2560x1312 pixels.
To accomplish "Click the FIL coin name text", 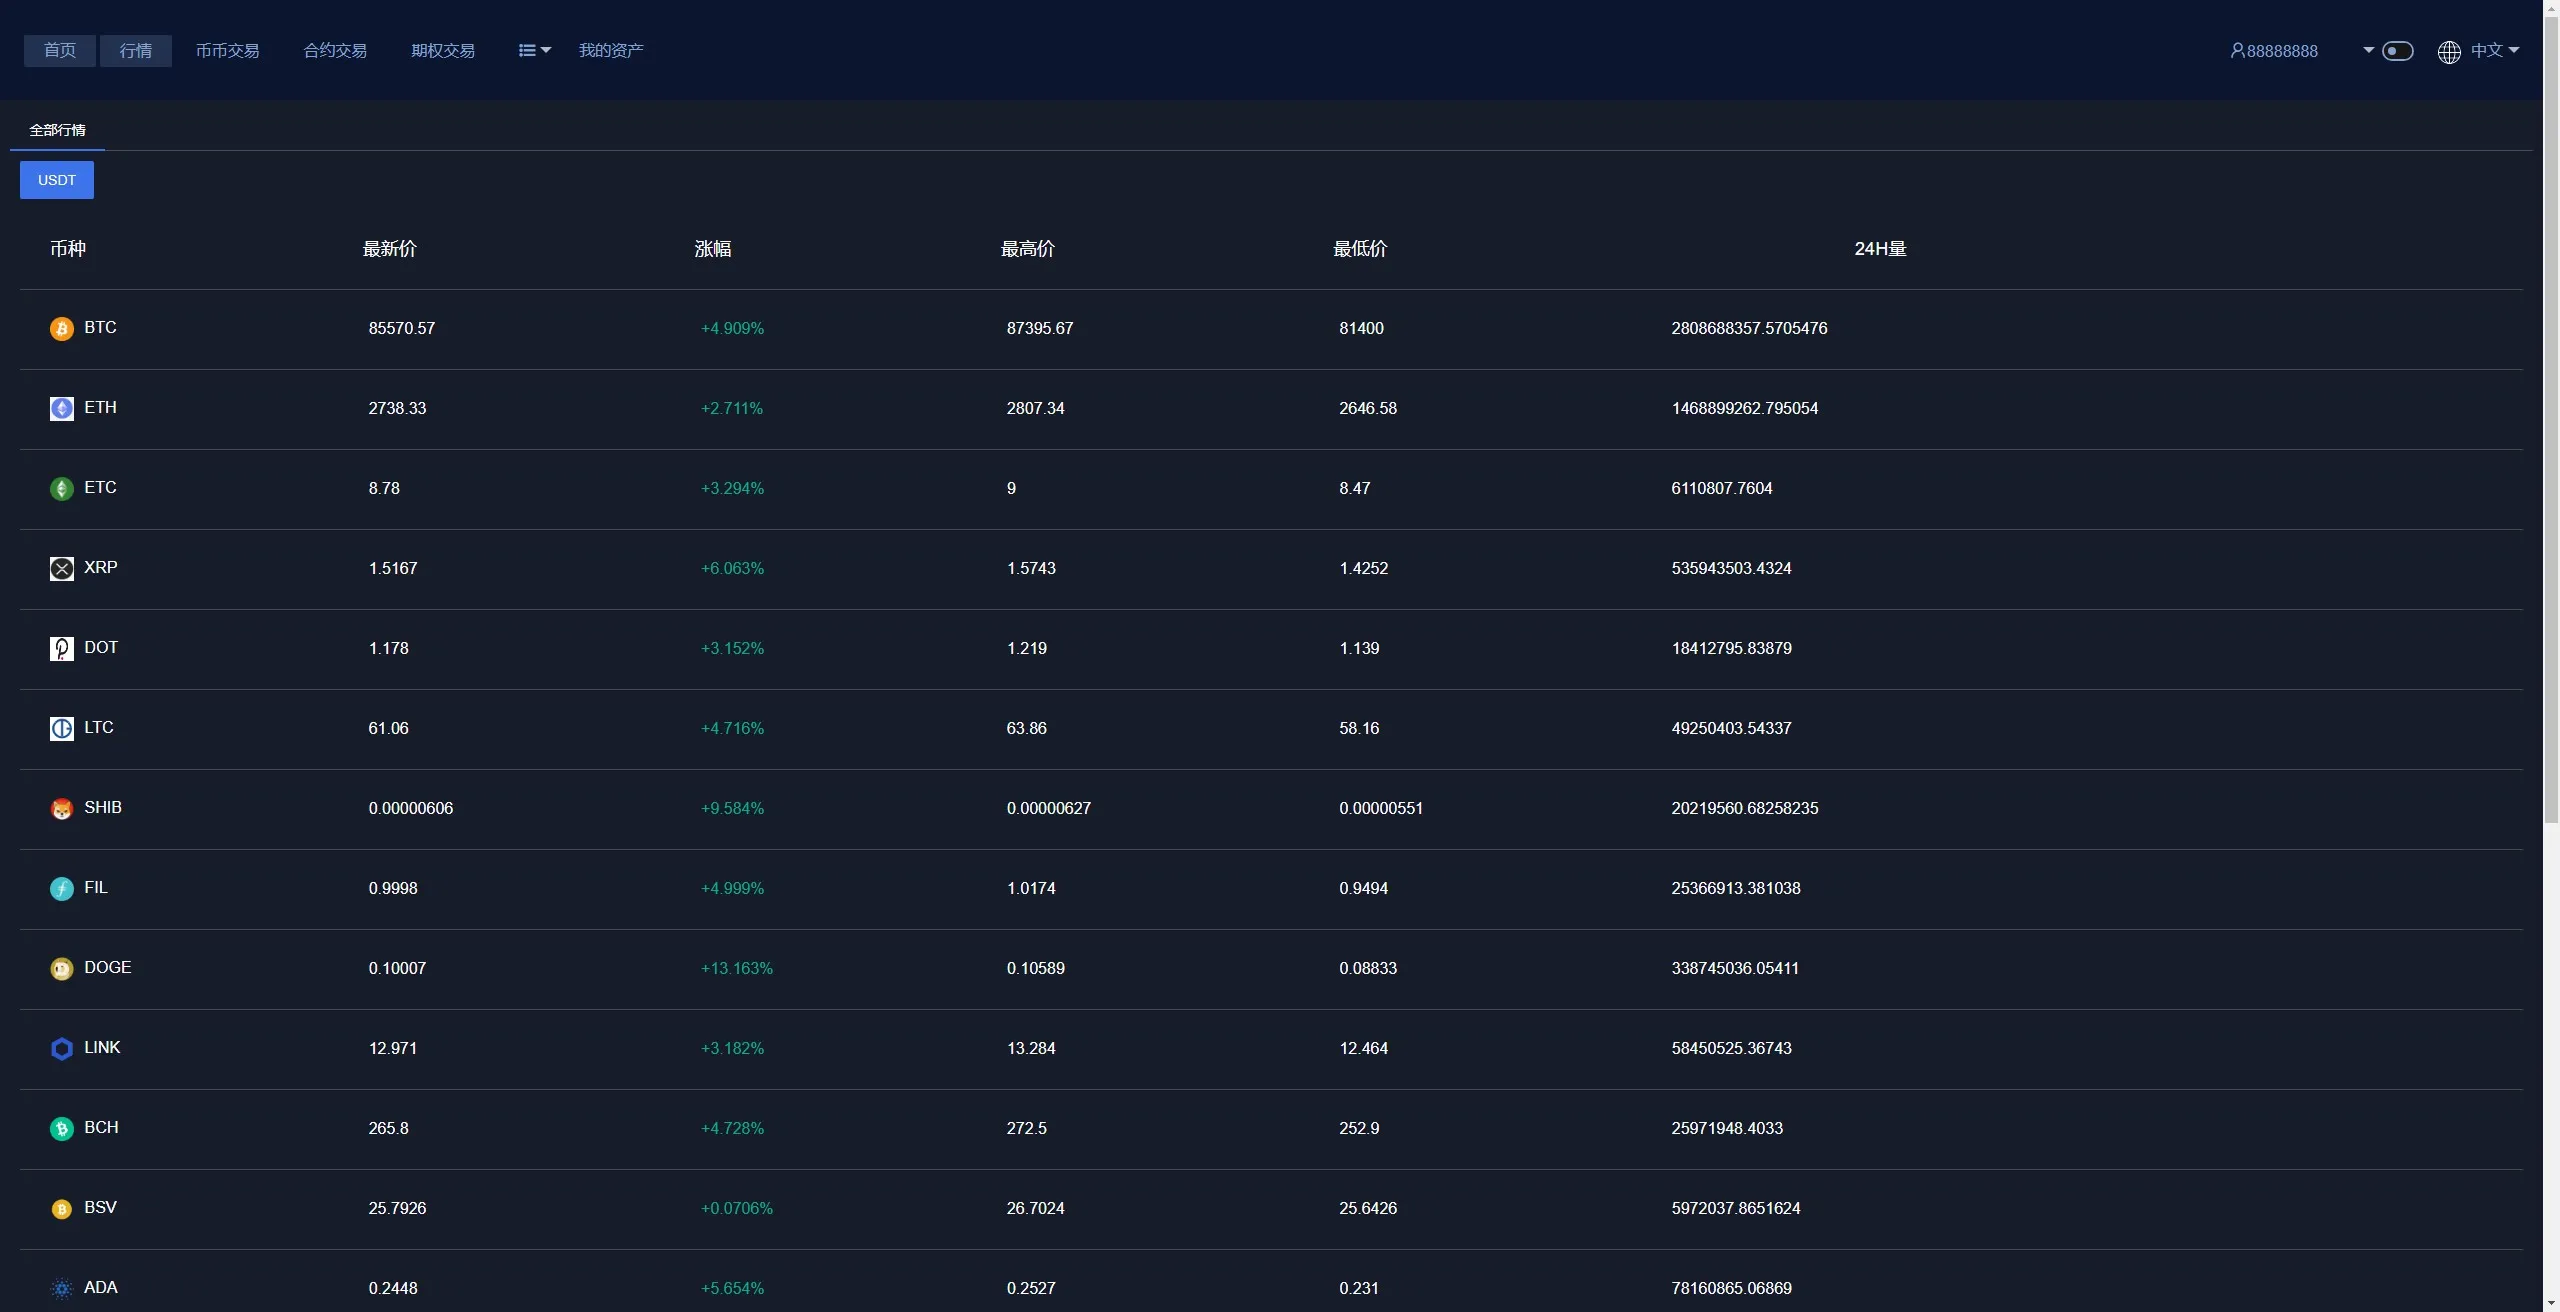I will point(96,888).
